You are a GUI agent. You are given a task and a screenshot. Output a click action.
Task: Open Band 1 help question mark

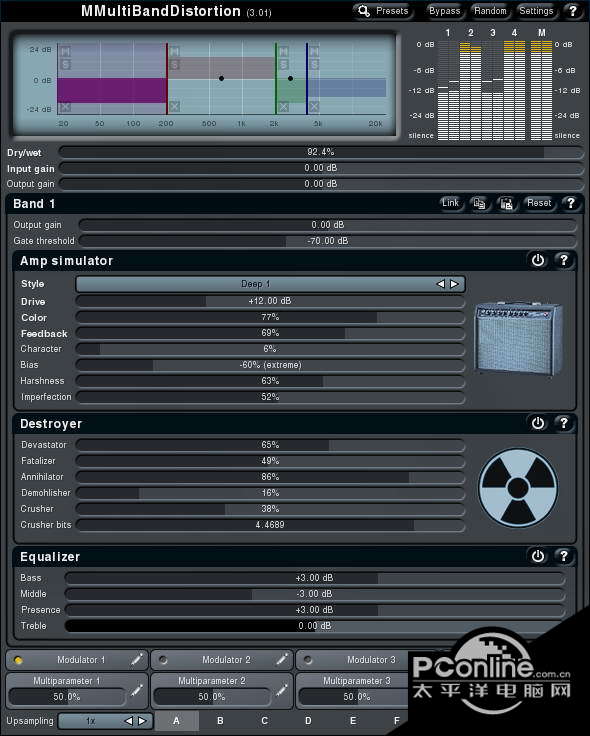[570, 203]
